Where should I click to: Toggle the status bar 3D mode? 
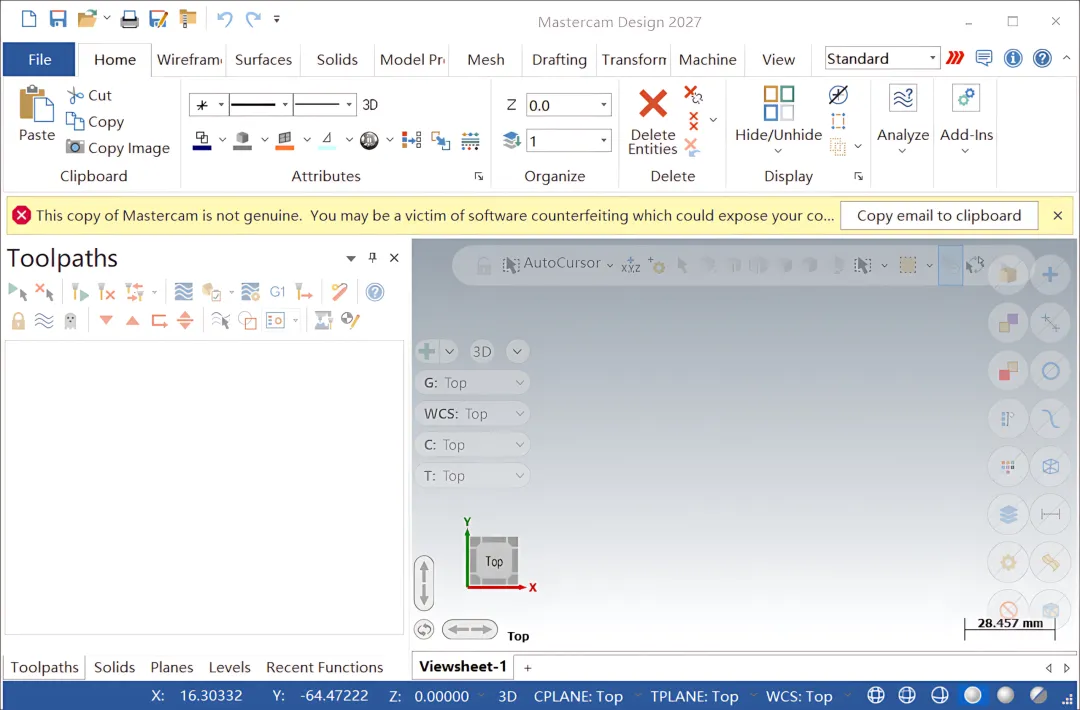click(x=508, y=696)
